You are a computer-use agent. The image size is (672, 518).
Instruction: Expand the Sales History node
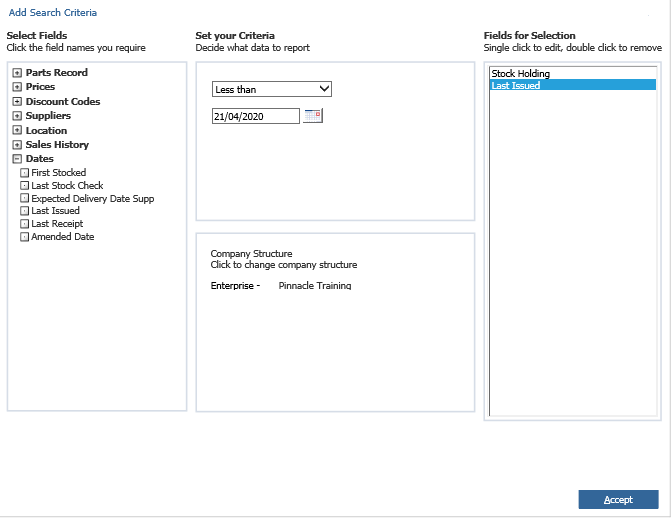coord(17,145)
